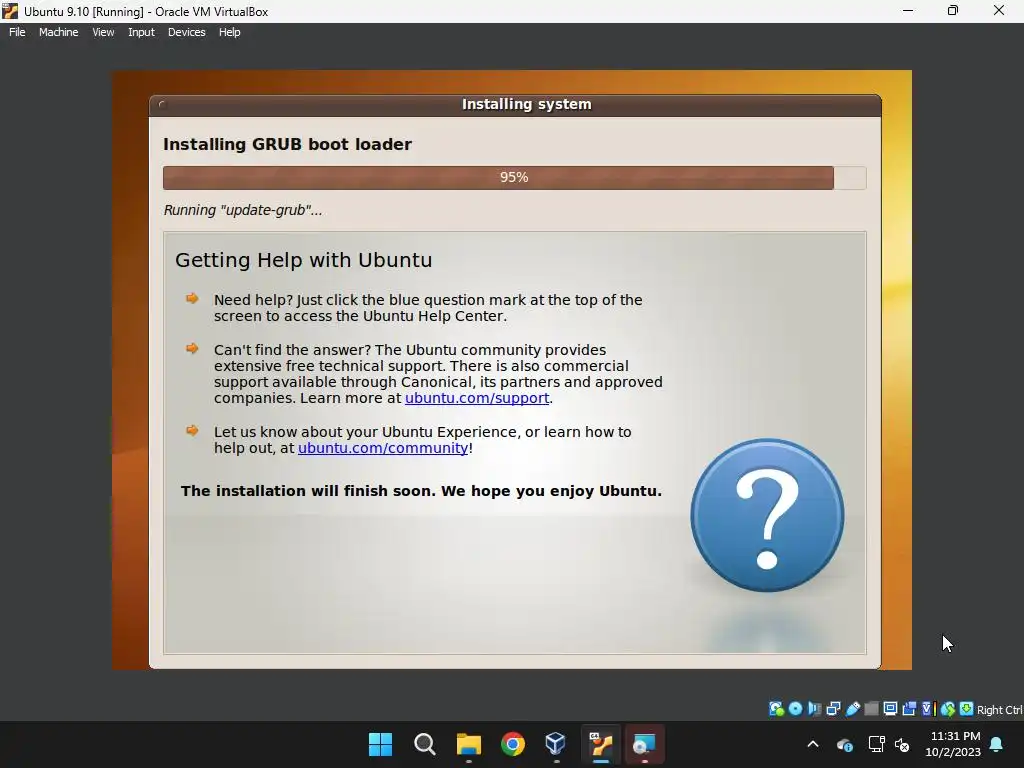Image resolution: width=1024 pixels, height=768 pixels.
Task: Click the installer window corner menu button
Action: [x=162, y=104]
